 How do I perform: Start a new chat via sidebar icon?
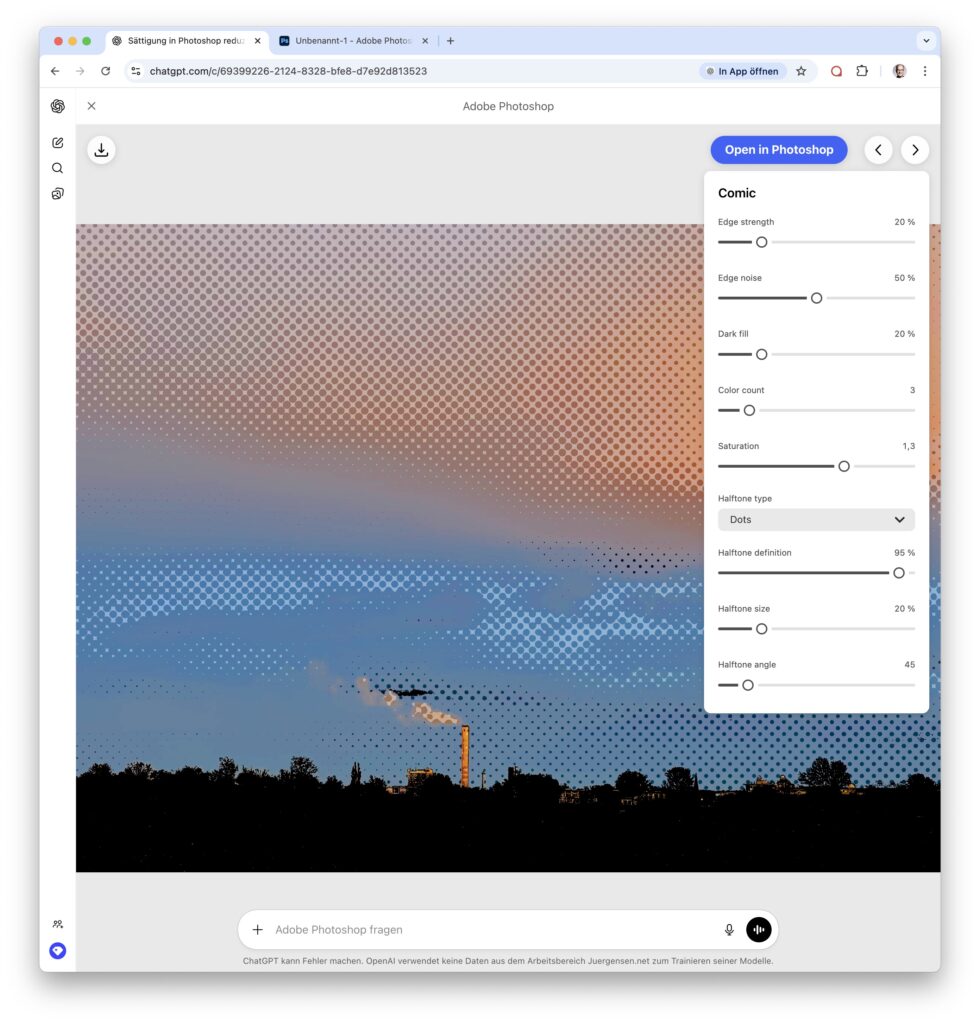pos(58,143)
